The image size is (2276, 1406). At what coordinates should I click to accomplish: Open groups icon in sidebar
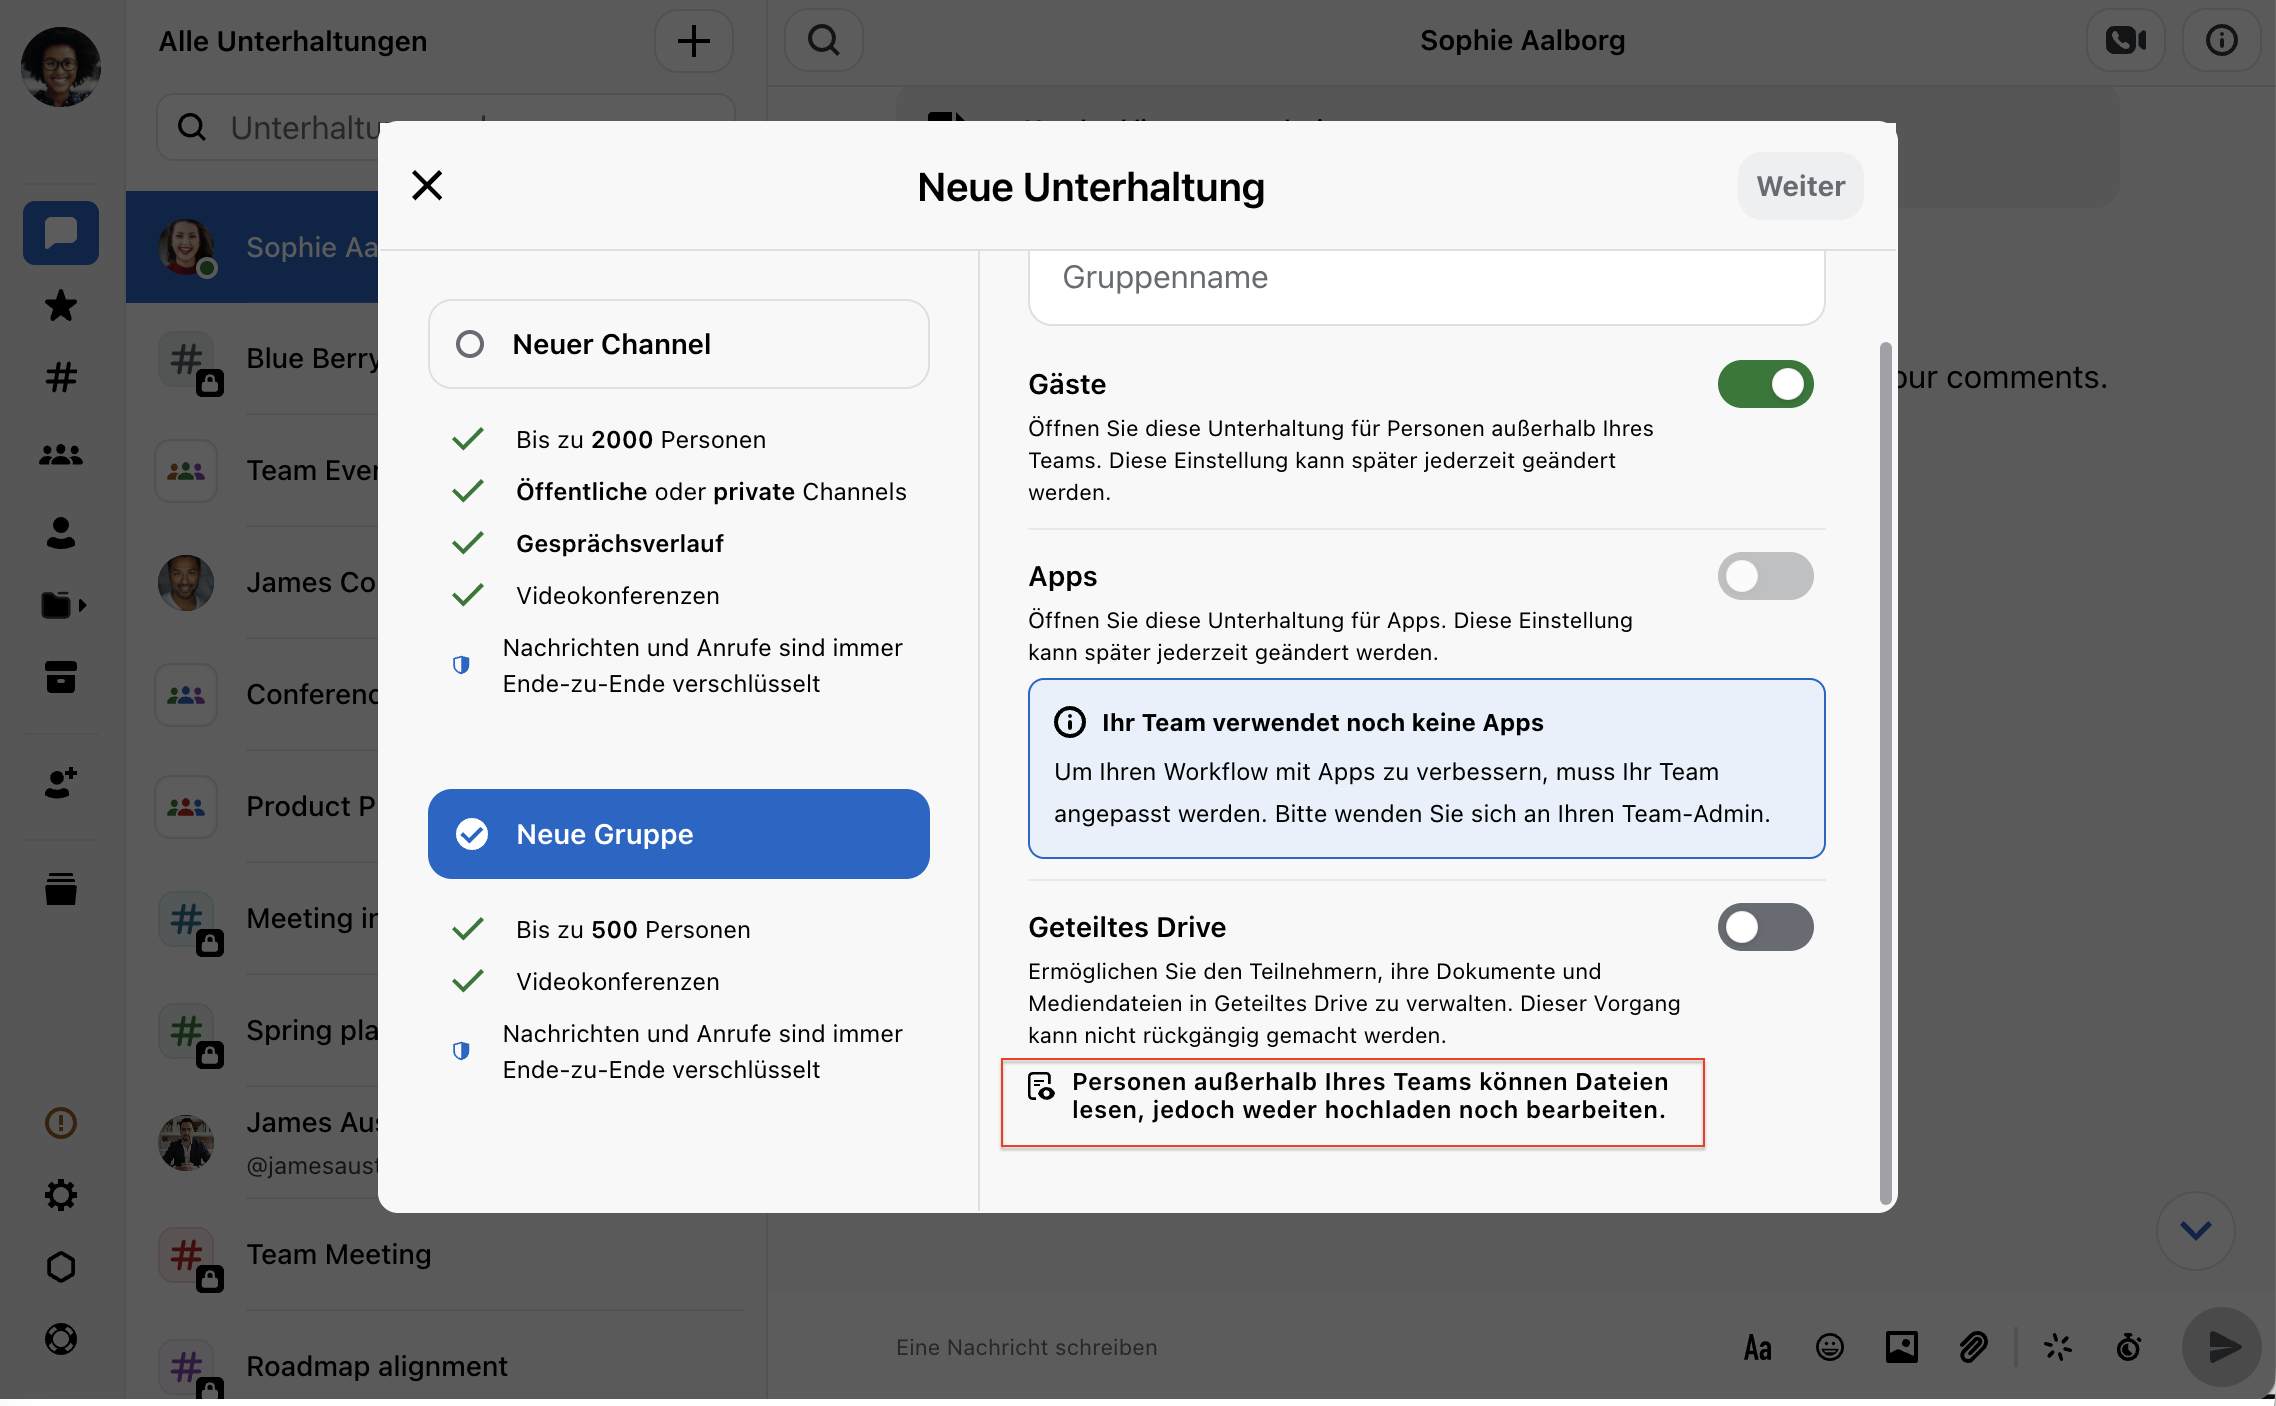tap(61, 455)
